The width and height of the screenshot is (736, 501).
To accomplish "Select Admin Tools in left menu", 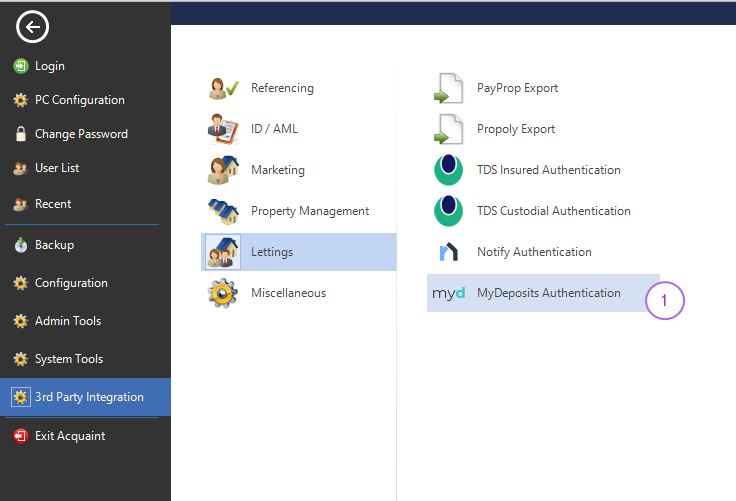I will [x=67, y=321].
